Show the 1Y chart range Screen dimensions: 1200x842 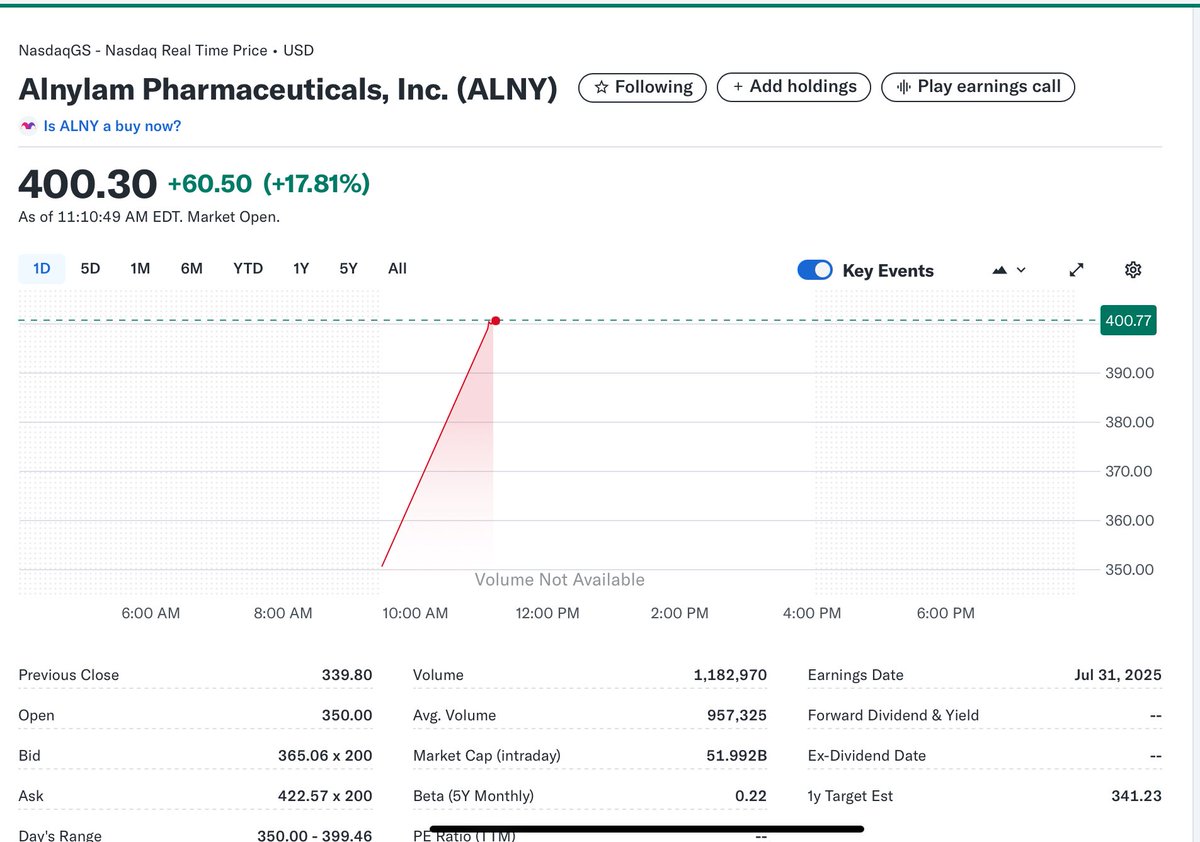[x=301, y=268]
